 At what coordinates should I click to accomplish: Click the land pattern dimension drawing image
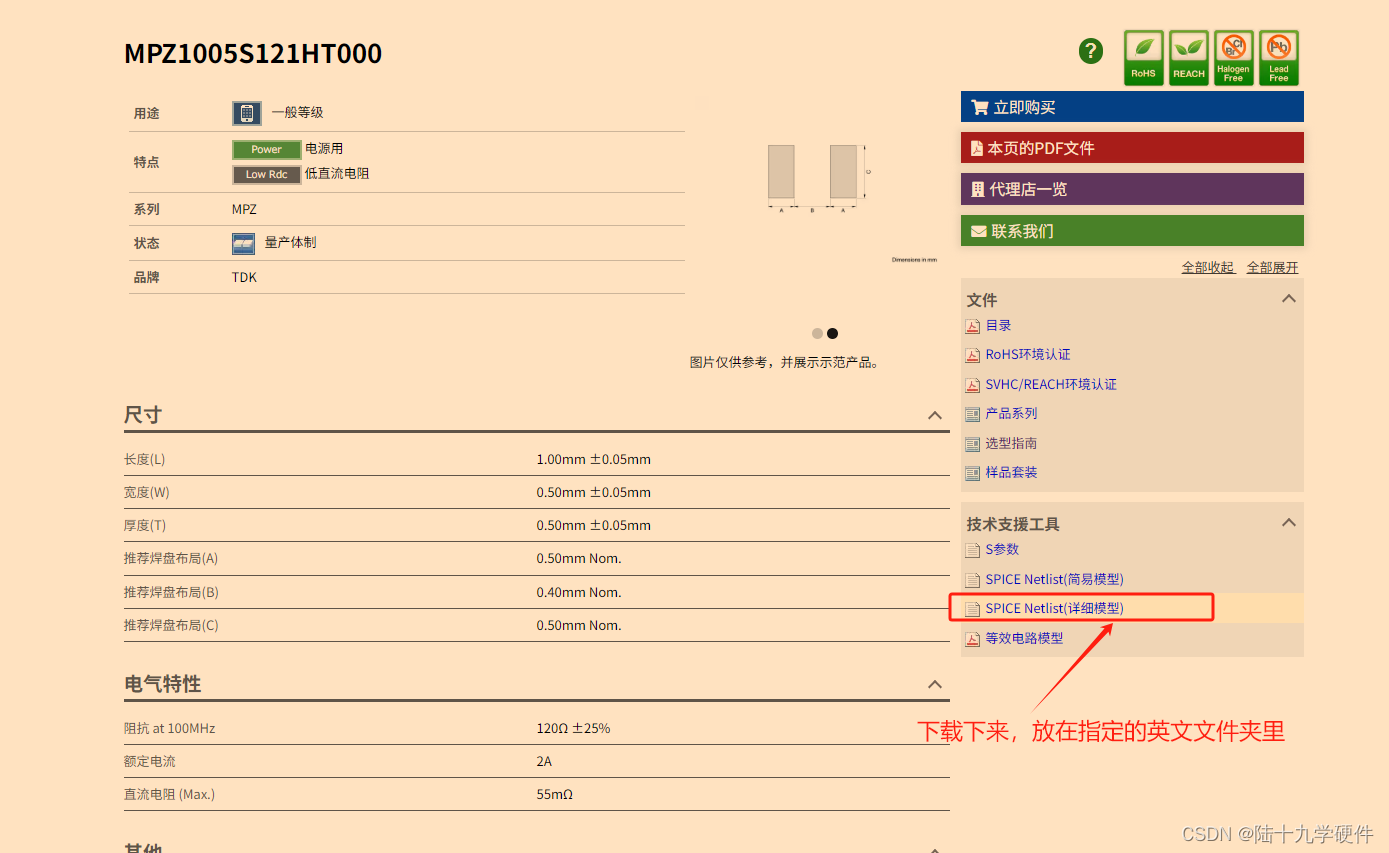pyautogui.click(x=820, y=178)
